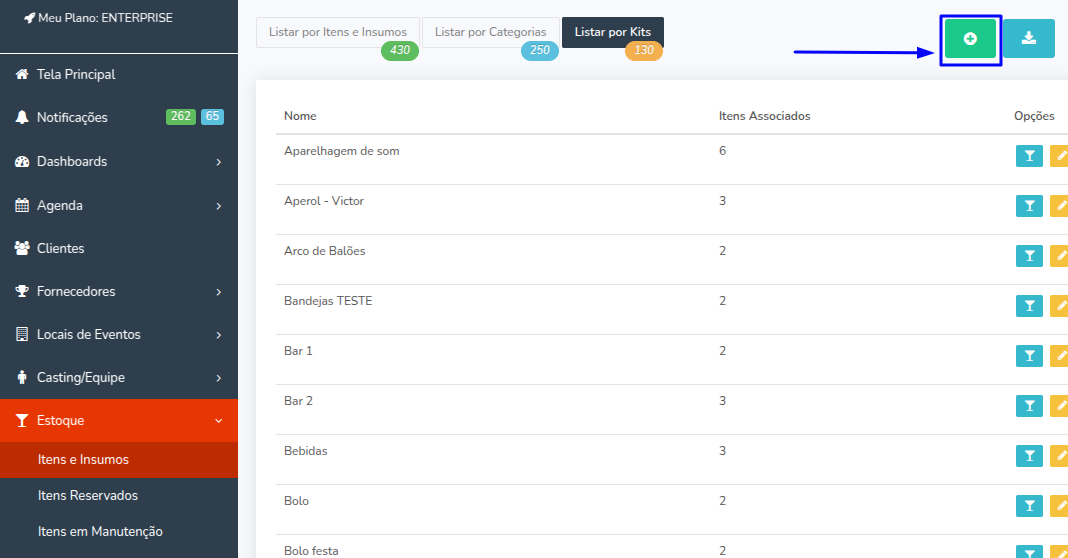The image size is (1068, 558).
Task: Select Listar por Itens e Insumos tab
Action: [x=338, y=32]
